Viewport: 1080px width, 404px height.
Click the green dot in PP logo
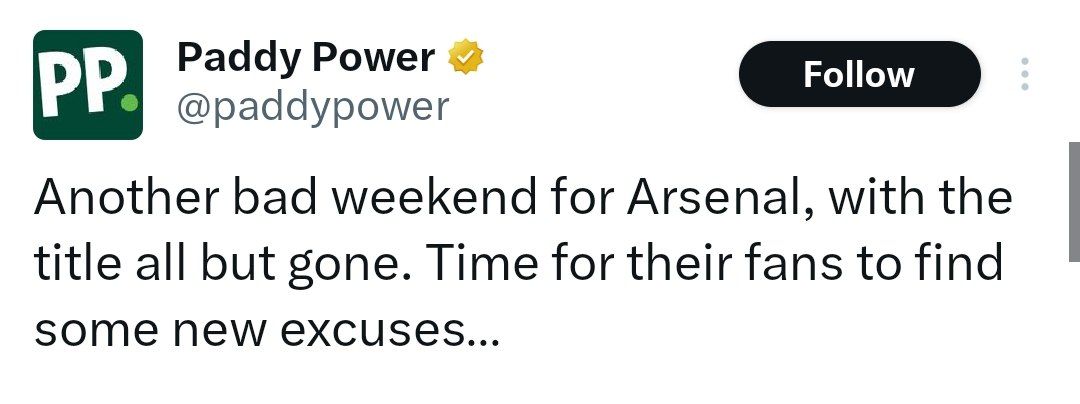[x=126, y=101]
